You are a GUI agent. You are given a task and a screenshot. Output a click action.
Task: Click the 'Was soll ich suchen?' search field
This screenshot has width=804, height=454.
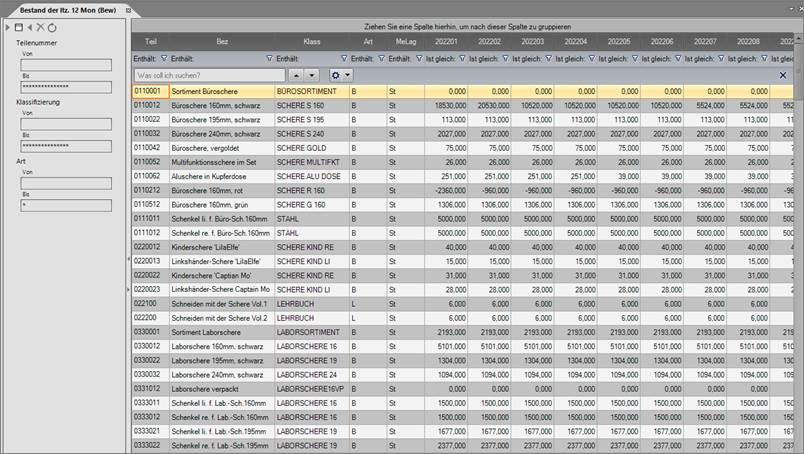click(x=208, y=75)
